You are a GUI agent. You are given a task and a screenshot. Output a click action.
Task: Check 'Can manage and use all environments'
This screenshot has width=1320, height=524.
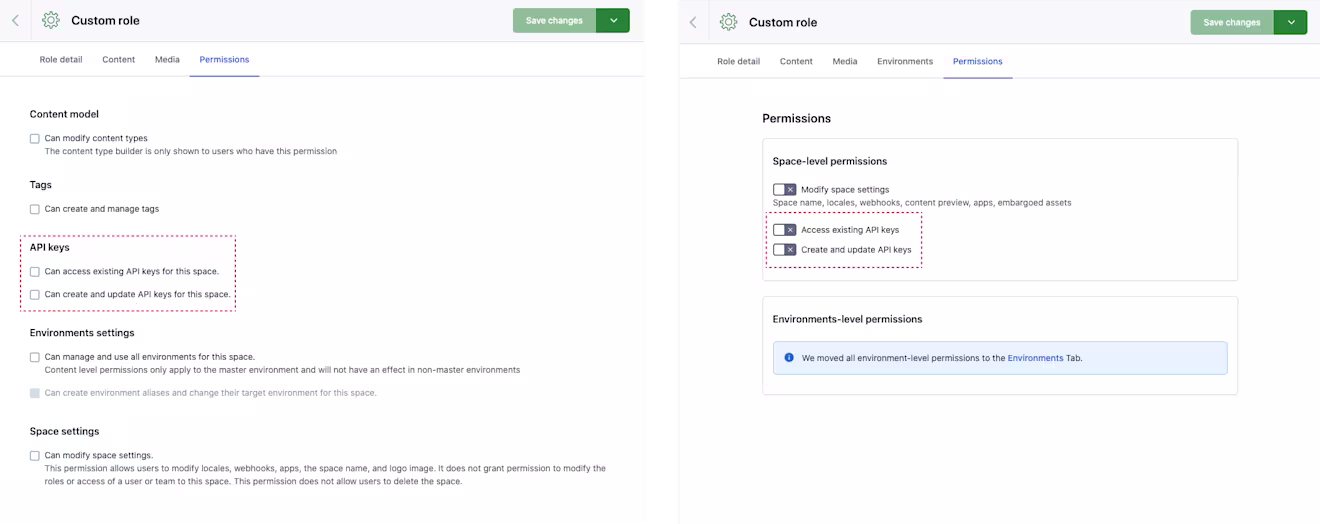(x=35, y=357)
